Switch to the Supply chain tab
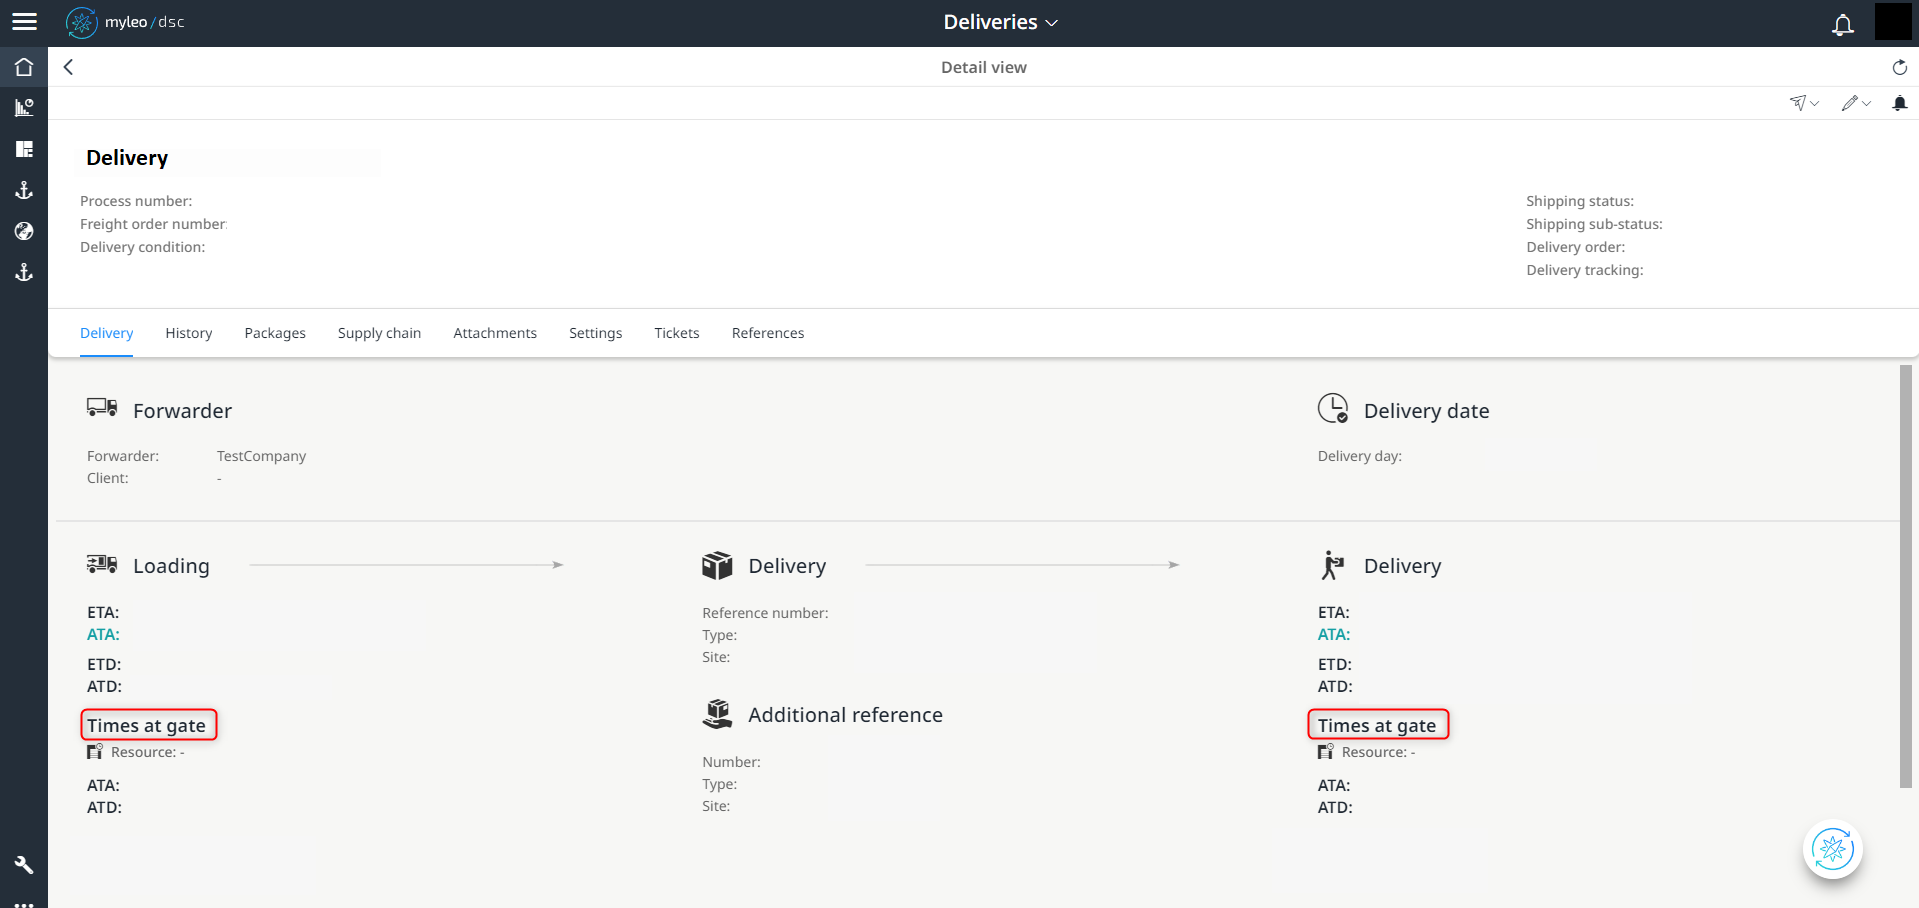The width and height of the screenshot is (1919, 908). [379, 333]
